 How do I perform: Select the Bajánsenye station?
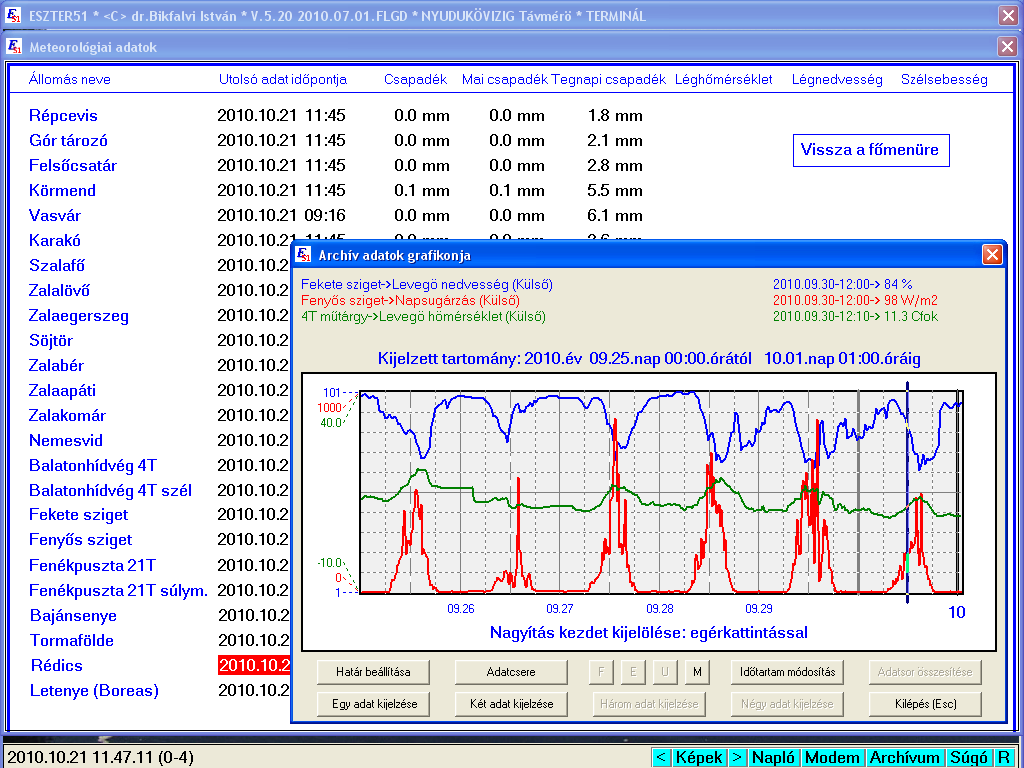[73, 616]
